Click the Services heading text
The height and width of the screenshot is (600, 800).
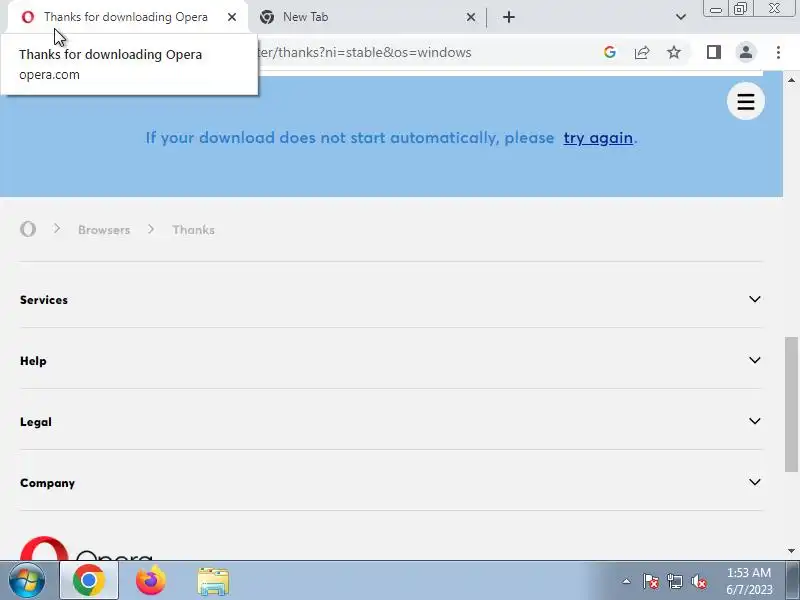44,300
